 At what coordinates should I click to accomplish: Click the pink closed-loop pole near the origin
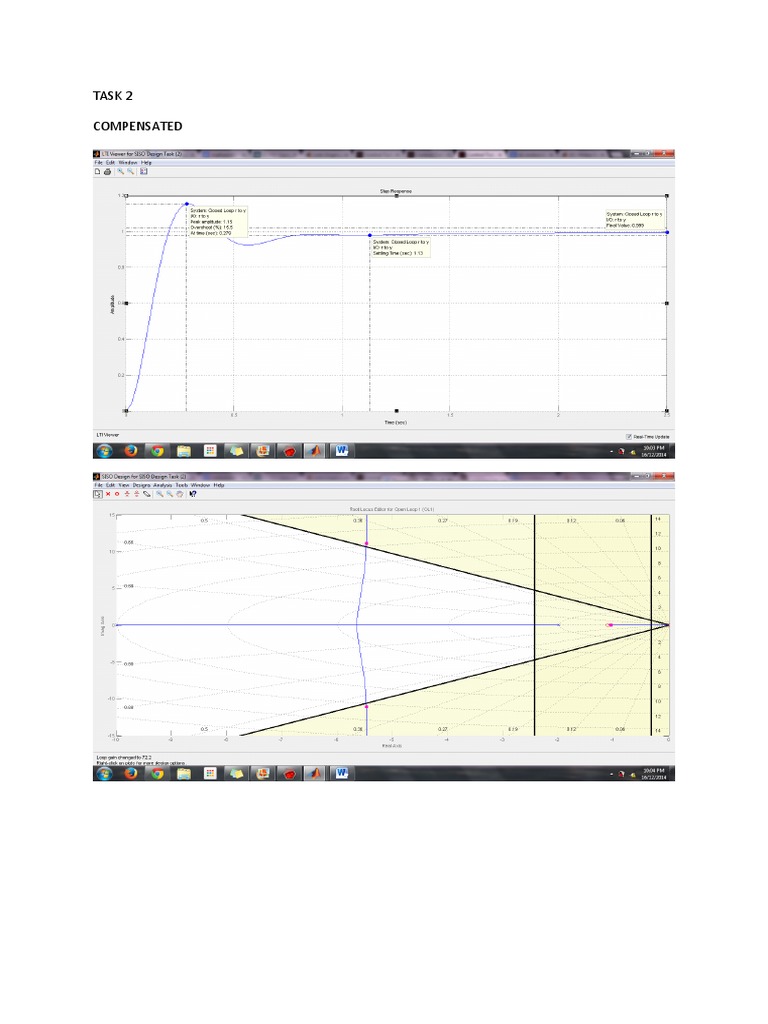[609, 626]
